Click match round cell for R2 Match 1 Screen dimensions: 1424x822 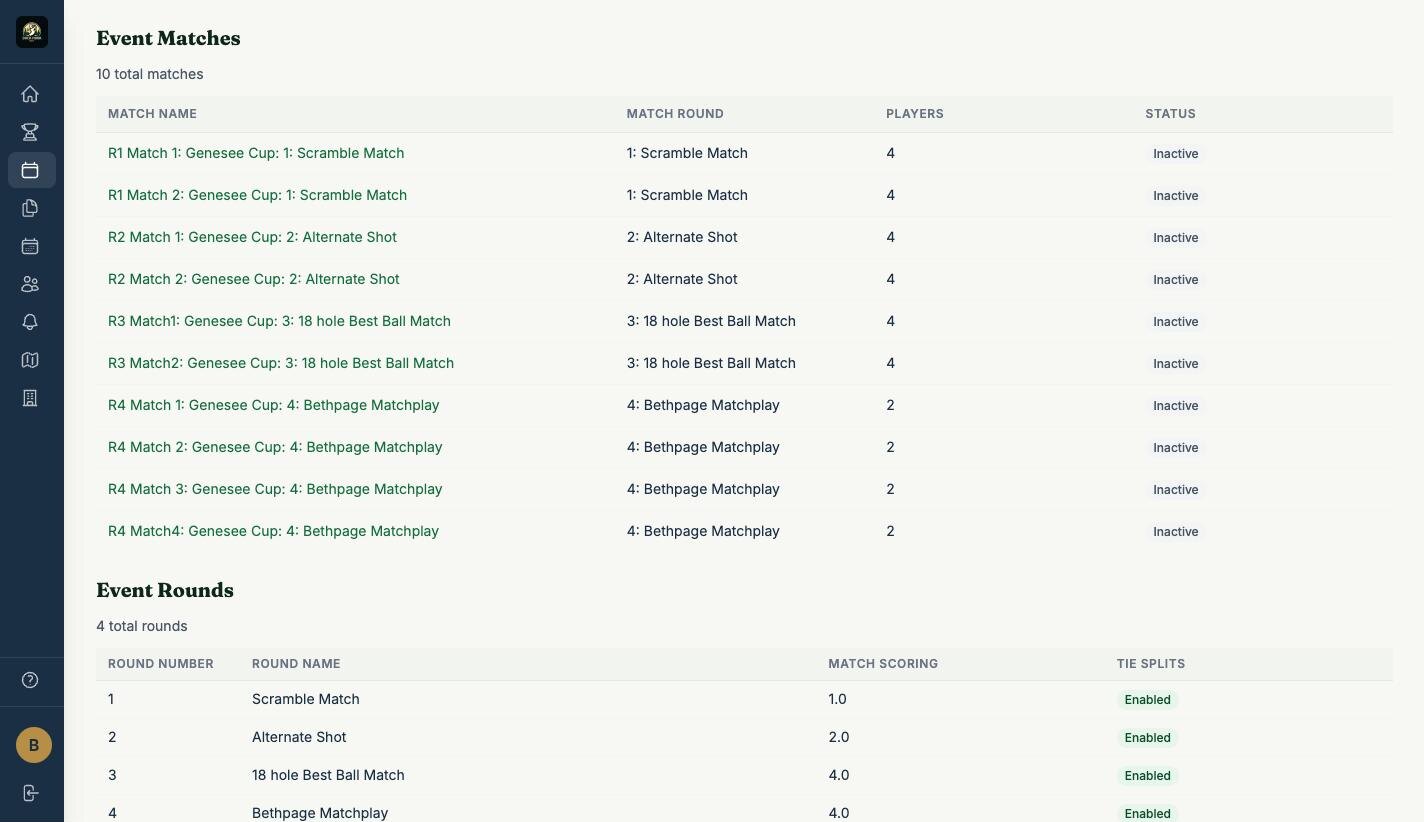click(682, 237)
